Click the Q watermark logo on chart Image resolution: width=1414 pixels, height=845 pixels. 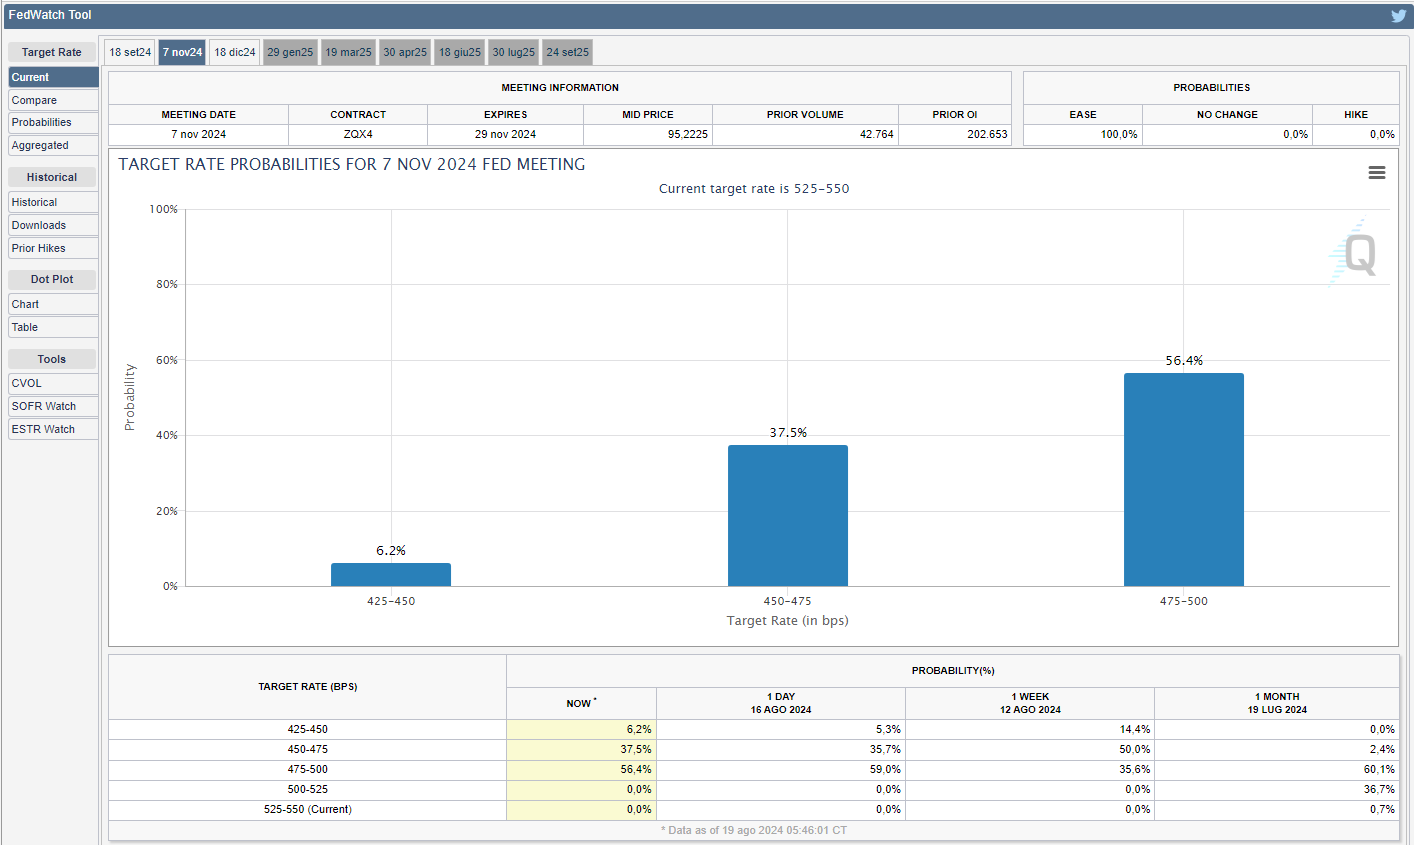[x=1357, y=253]
